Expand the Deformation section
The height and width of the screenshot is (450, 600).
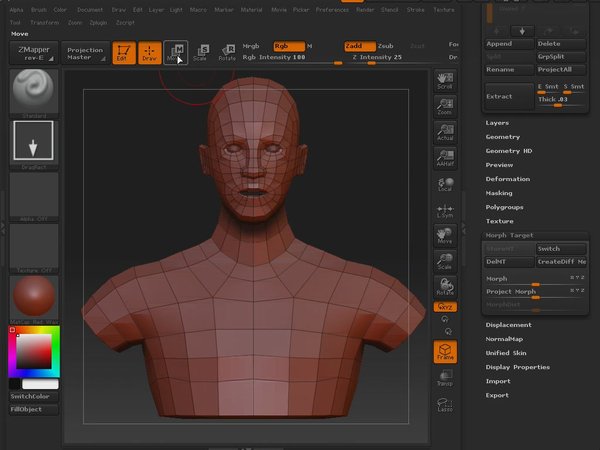click(x=508, y=179)
